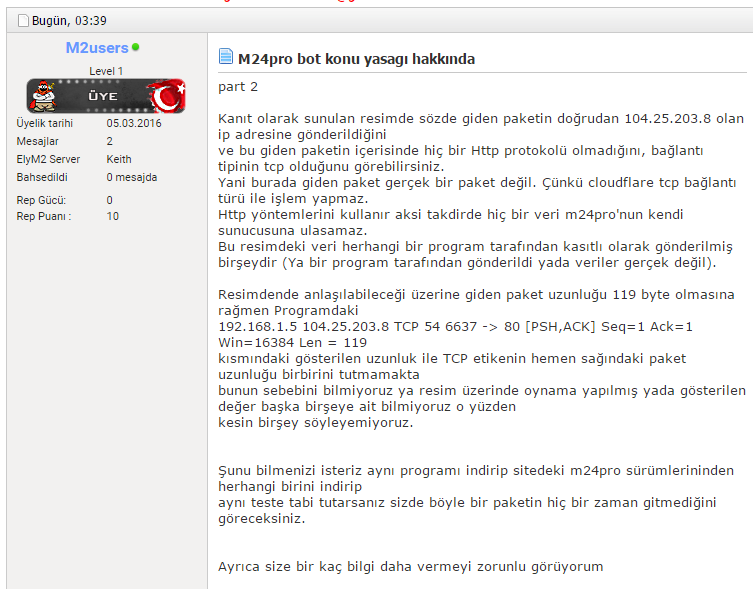The width and height of the screenshot is (753, 589).
Task: Click the 0 mesajda value
Action: 132,177
